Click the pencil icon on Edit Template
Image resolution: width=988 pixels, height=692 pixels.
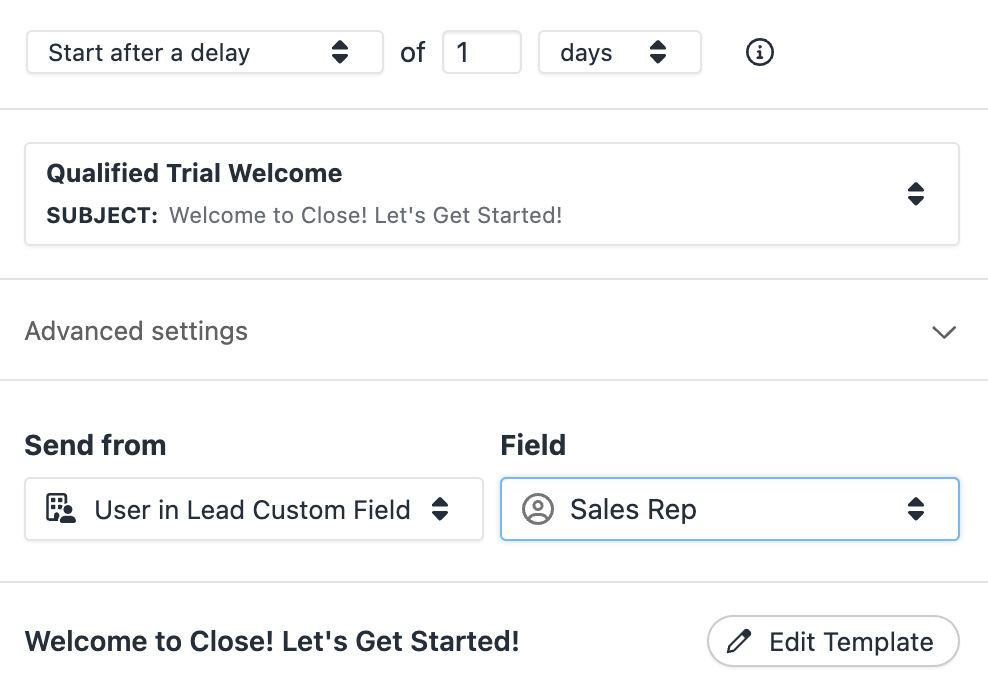[737, 641]
